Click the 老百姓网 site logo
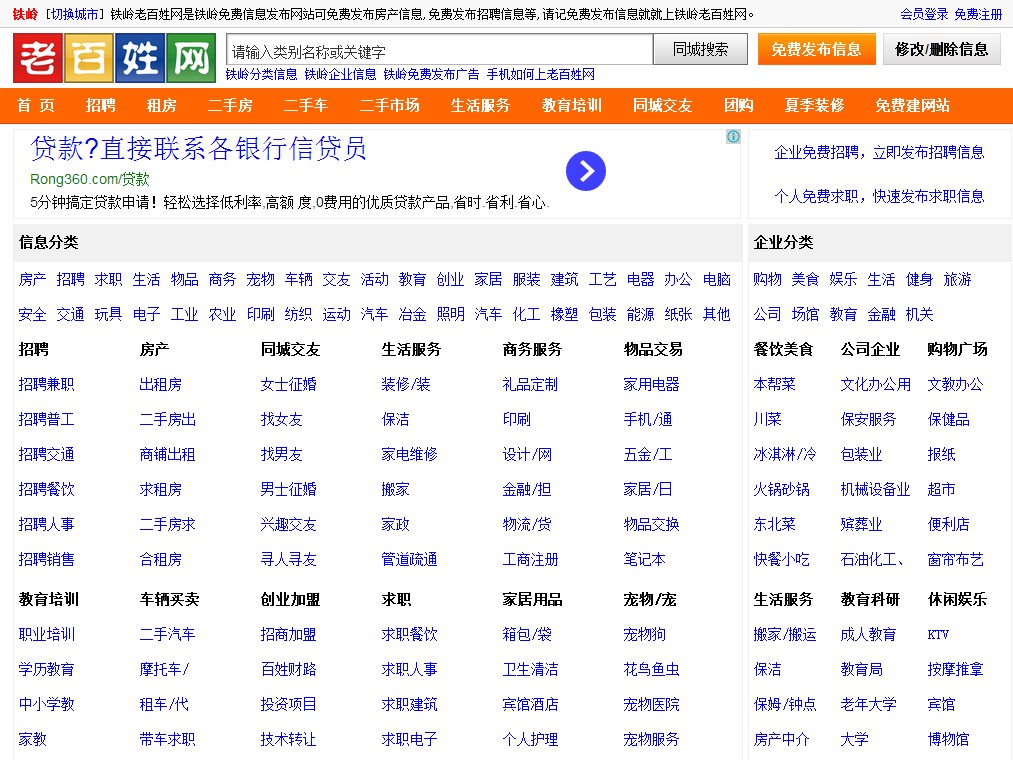Image resolution: width=1013 pixels, height=760 pixels. 112,57
